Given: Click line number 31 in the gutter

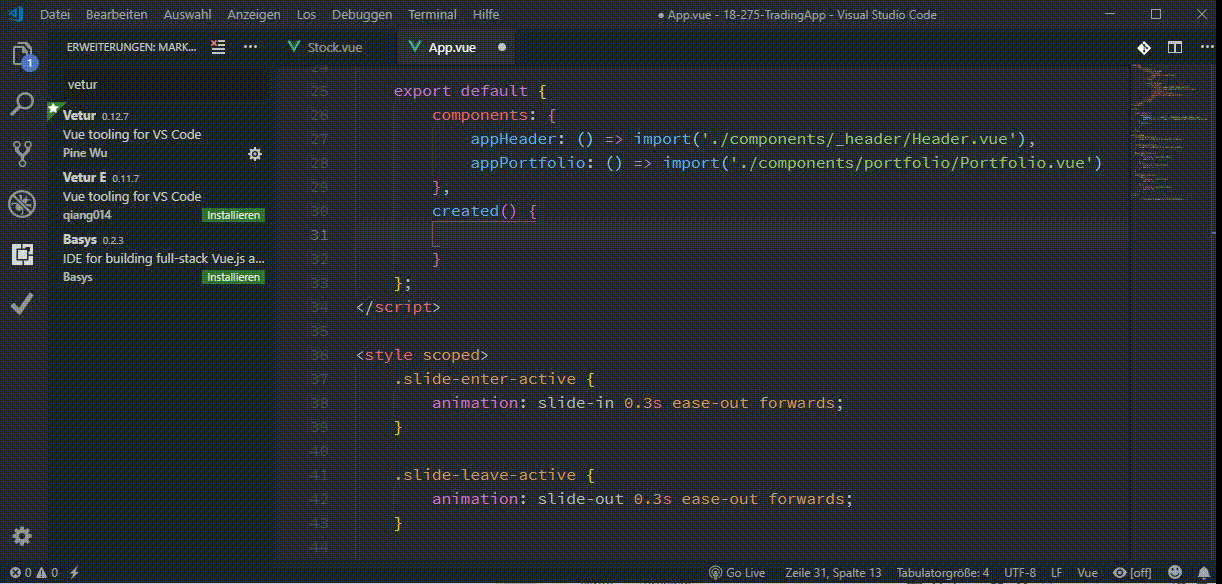Looking at the screenshot, I should 318,235.
